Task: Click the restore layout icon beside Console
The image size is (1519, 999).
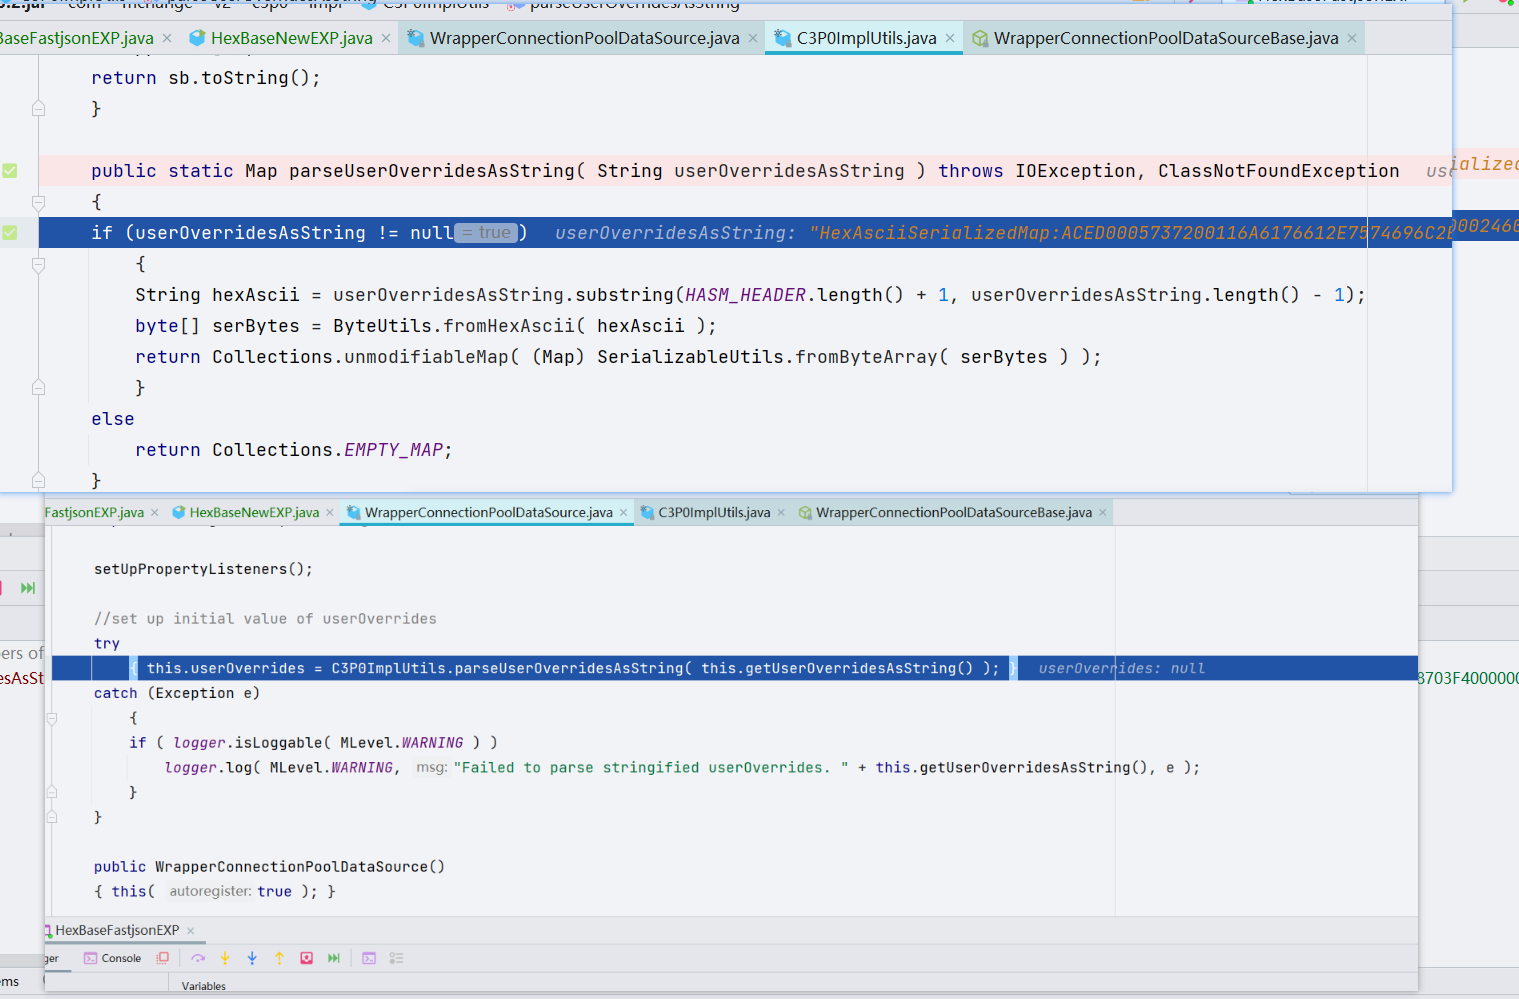Action: click(x=163, y=958)
